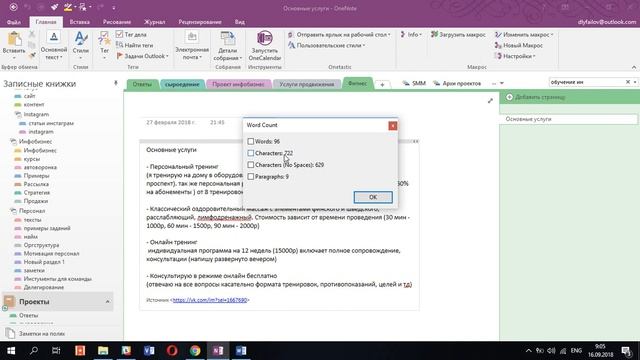Click Новый Макрос new macro

518,45
